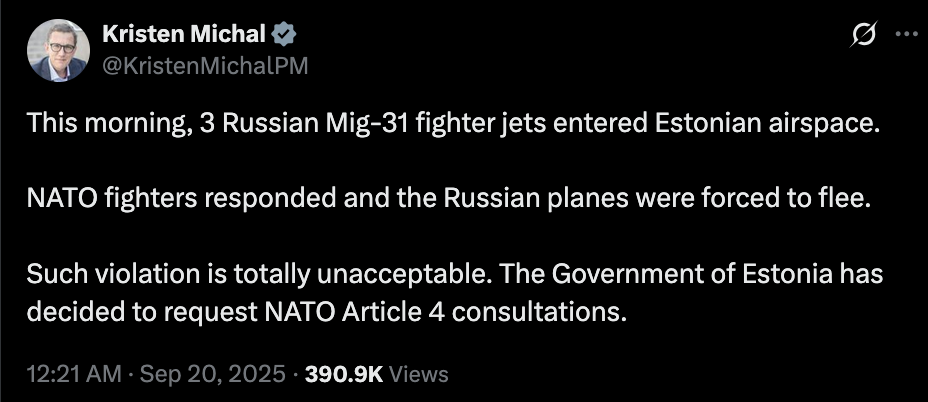Click the sentence about Mig-31 fighter jets

450,124
